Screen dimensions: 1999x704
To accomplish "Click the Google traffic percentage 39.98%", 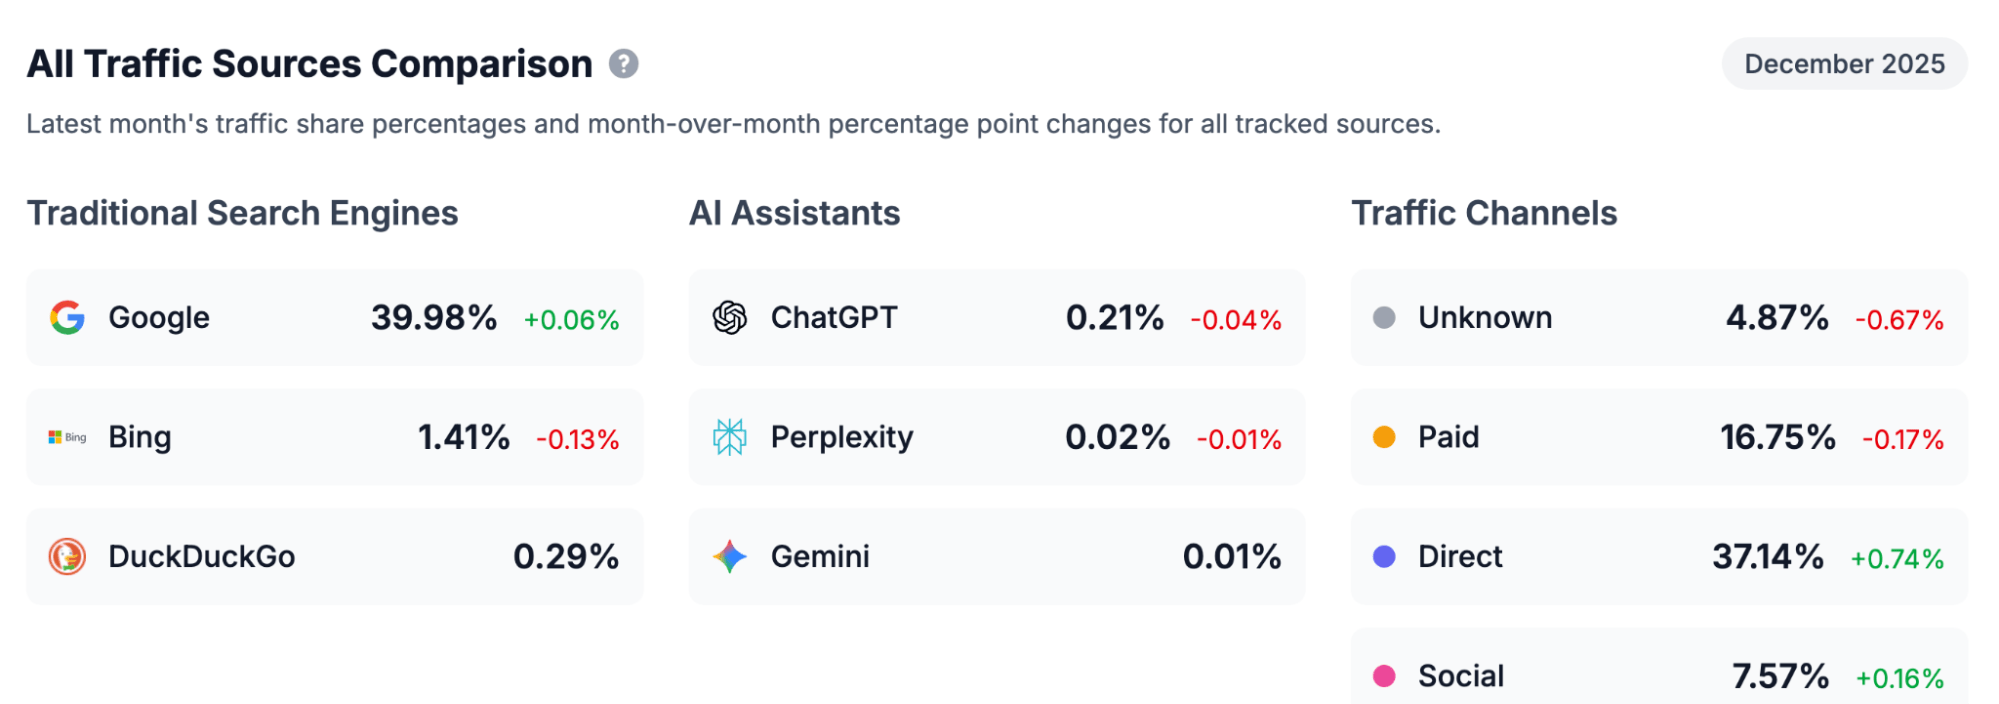I will [x=434, y=317].
